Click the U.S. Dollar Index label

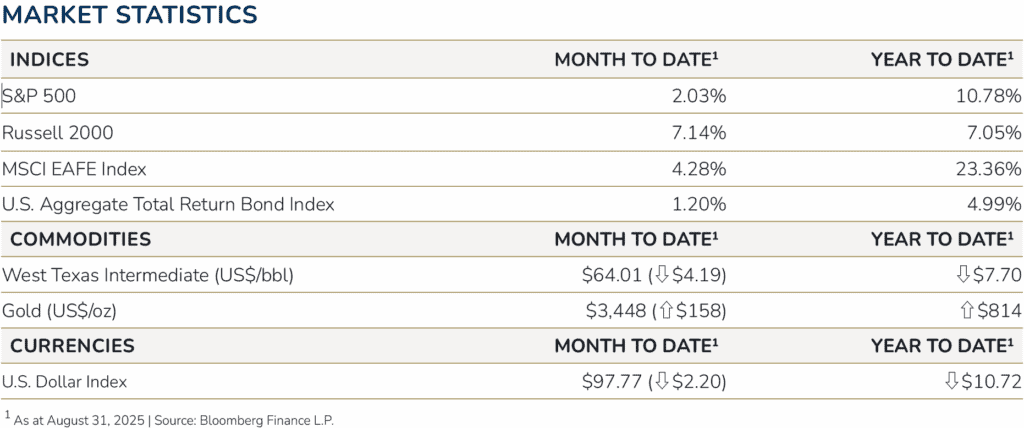(65, 381)
